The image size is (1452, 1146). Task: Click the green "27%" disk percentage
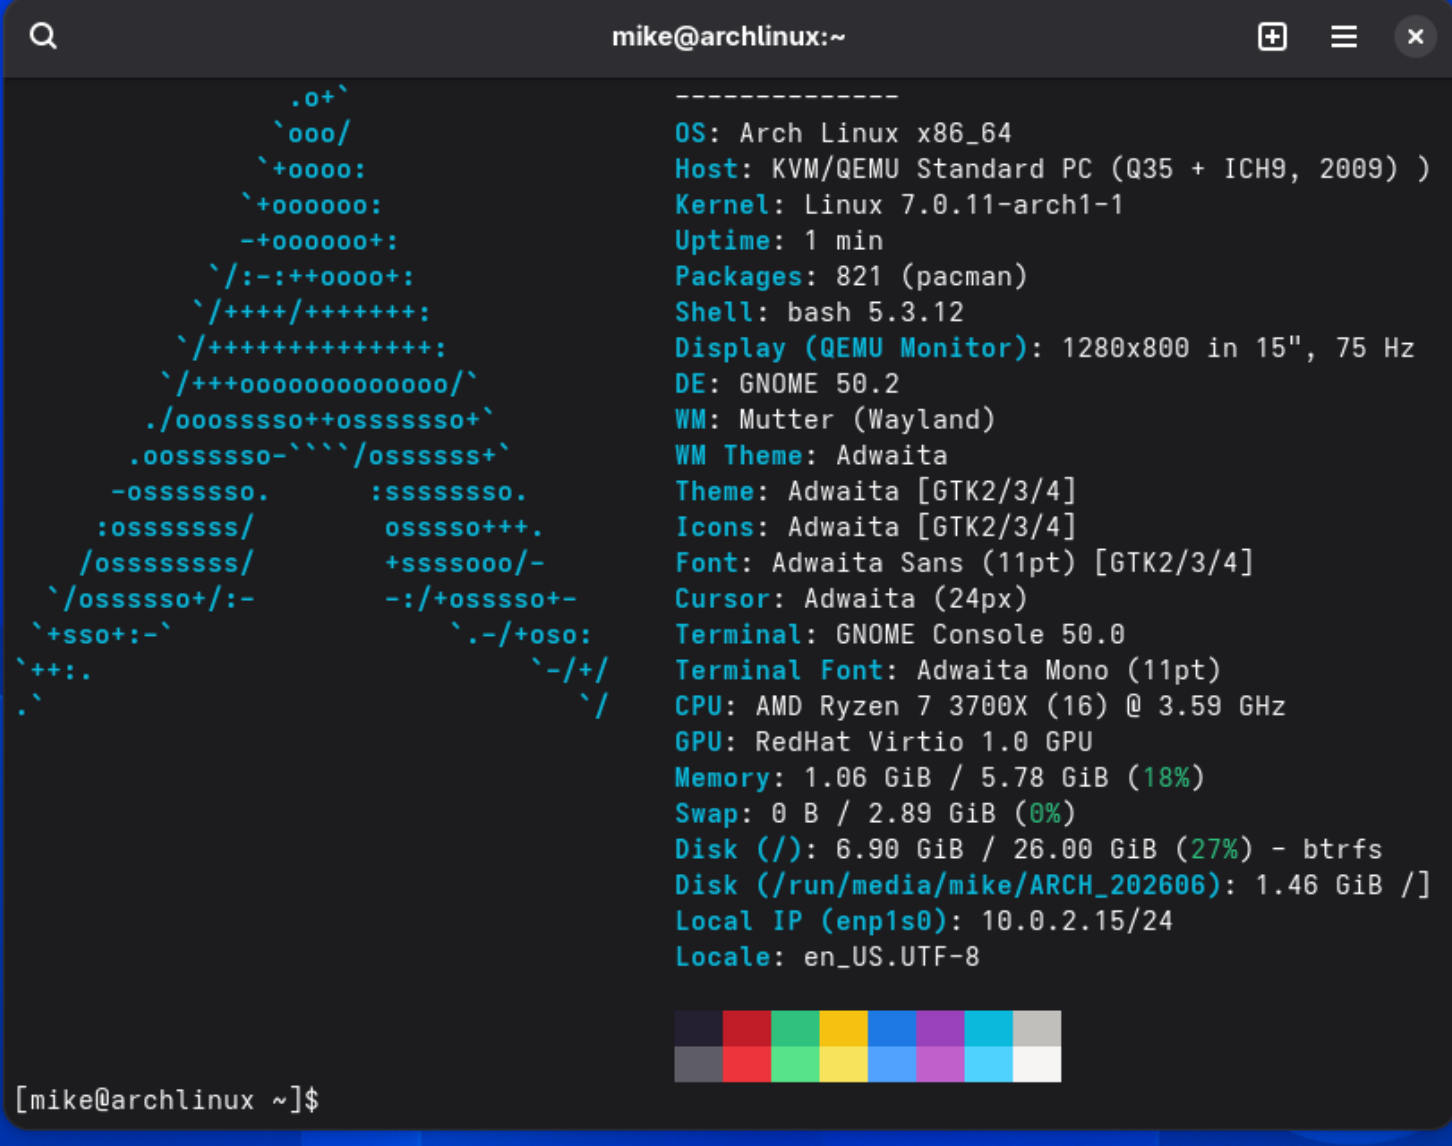click(1213, 850)
